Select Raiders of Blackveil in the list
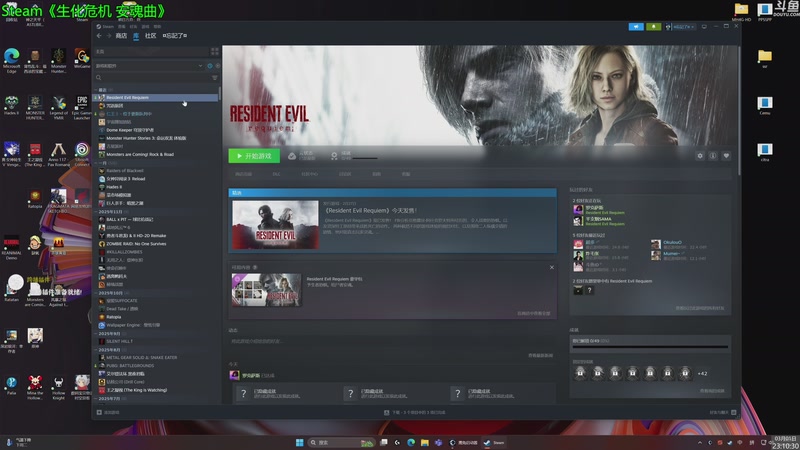 [x=157, y=170]
